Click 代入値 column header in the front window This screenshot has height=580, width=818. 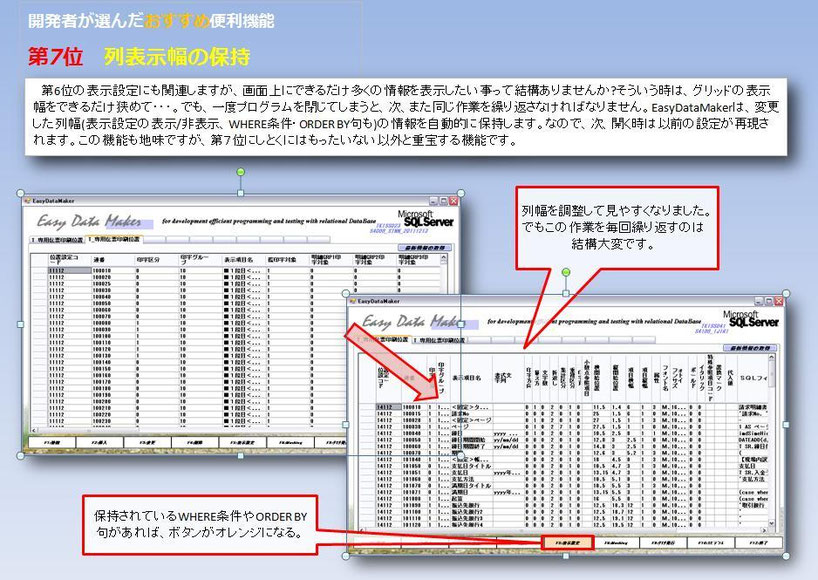(729, 378)
